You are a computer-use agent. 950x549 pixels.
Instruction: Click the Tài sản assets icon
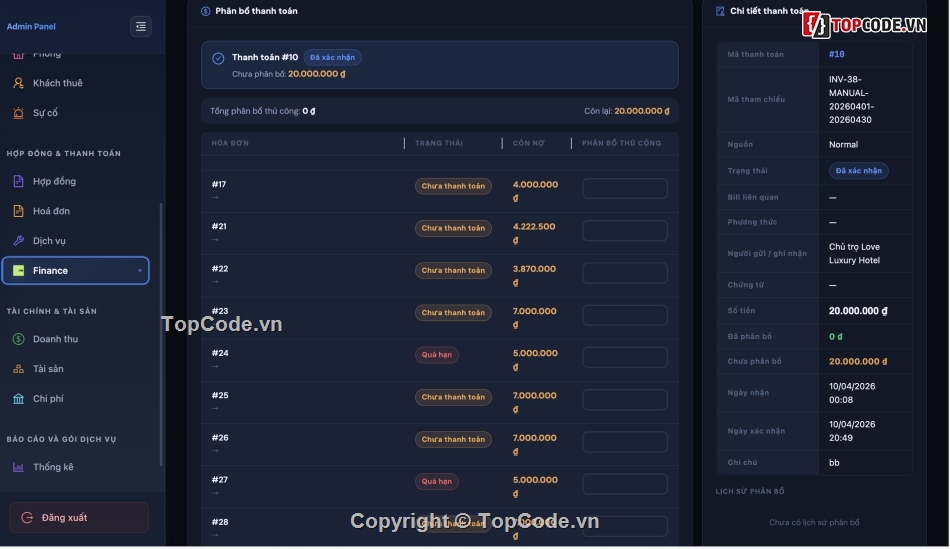point(19,369)
